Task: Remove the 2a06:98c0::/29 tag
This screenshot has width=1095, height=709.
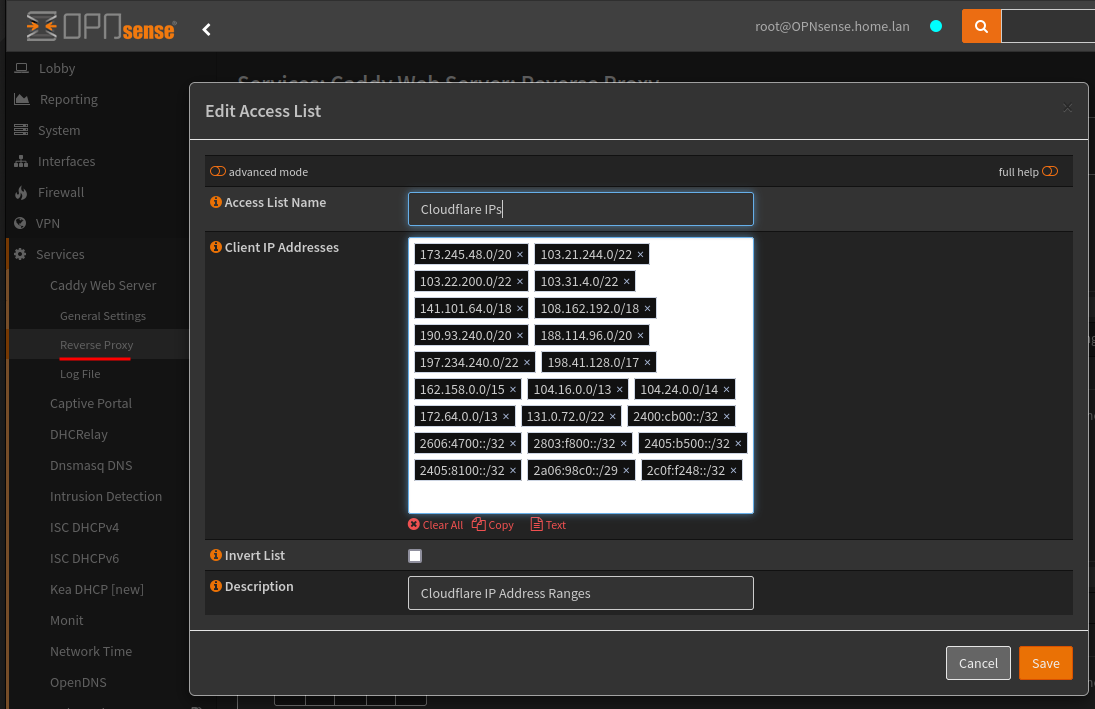Action: (626, 471)
